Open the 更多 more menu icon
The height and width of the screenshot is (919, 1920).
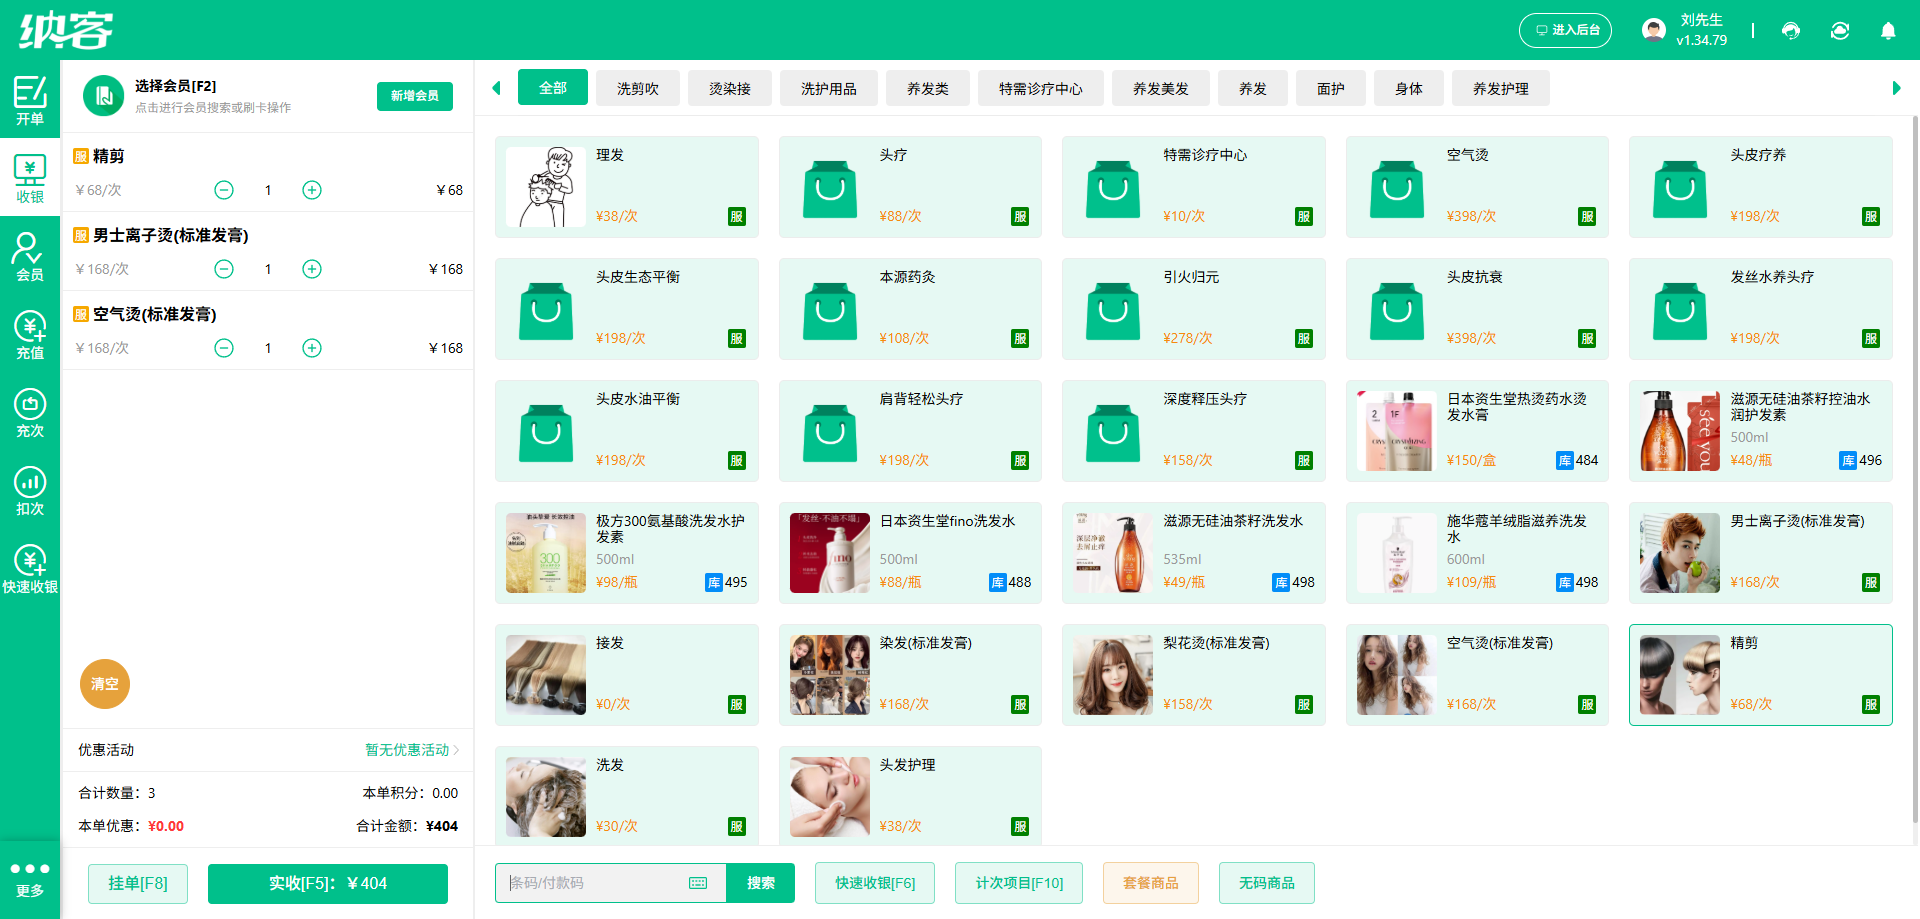point(30,879)
